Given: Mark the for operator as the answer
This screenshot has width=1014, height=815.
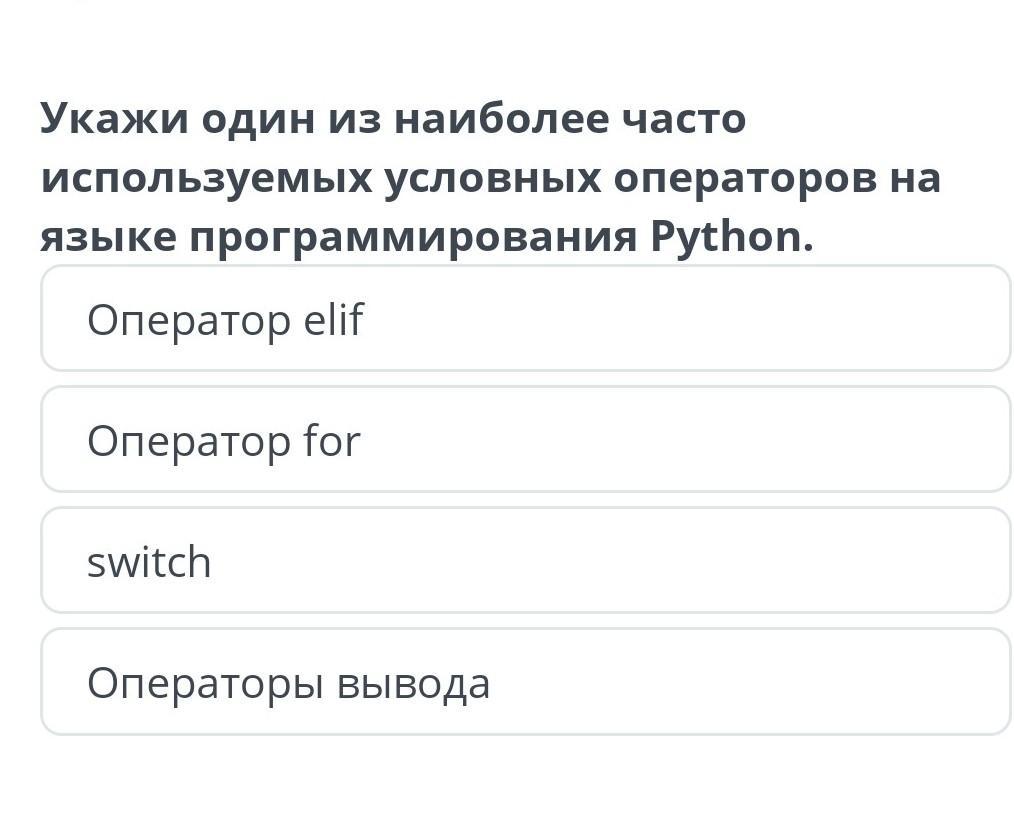Looking at the screenshot, I should 526,439.
